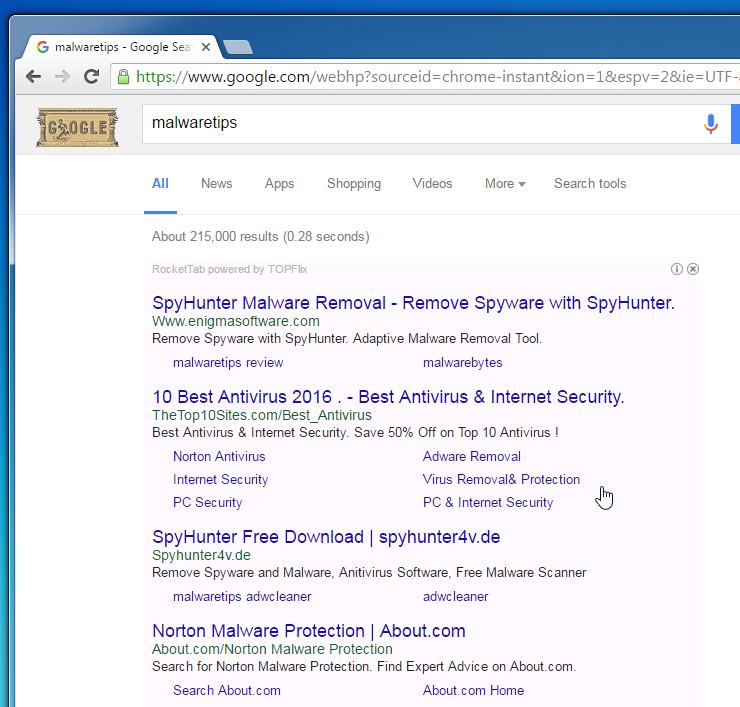Click 'Remove Spyware with SpyHunter' description text
The height and width of the screenshot is (707, 740).
pos(249,339)
